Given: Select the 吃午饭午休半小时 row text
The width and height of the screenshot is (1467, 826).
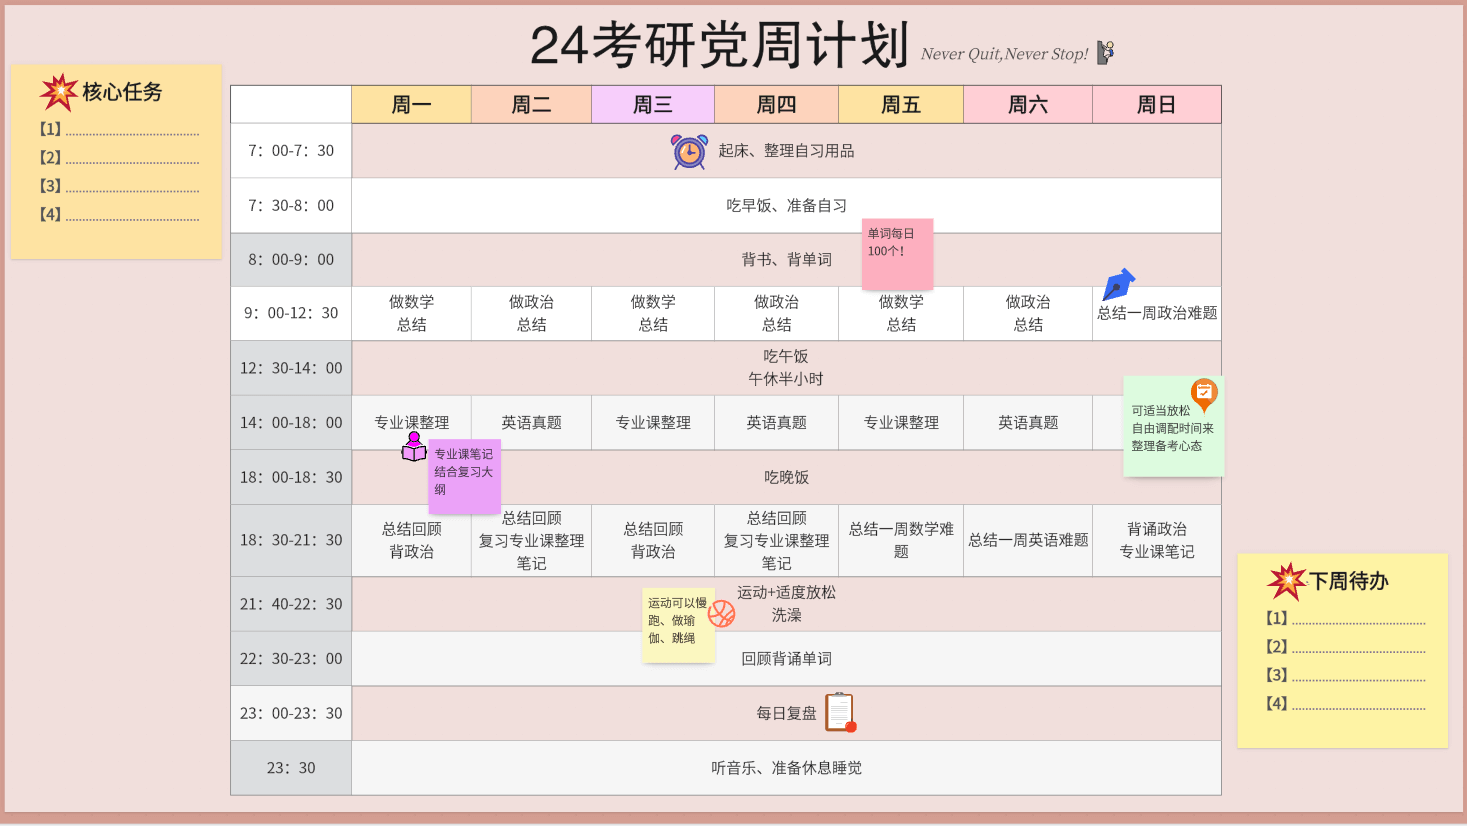Looking at the screenshot, I should (x=786, y=367).
